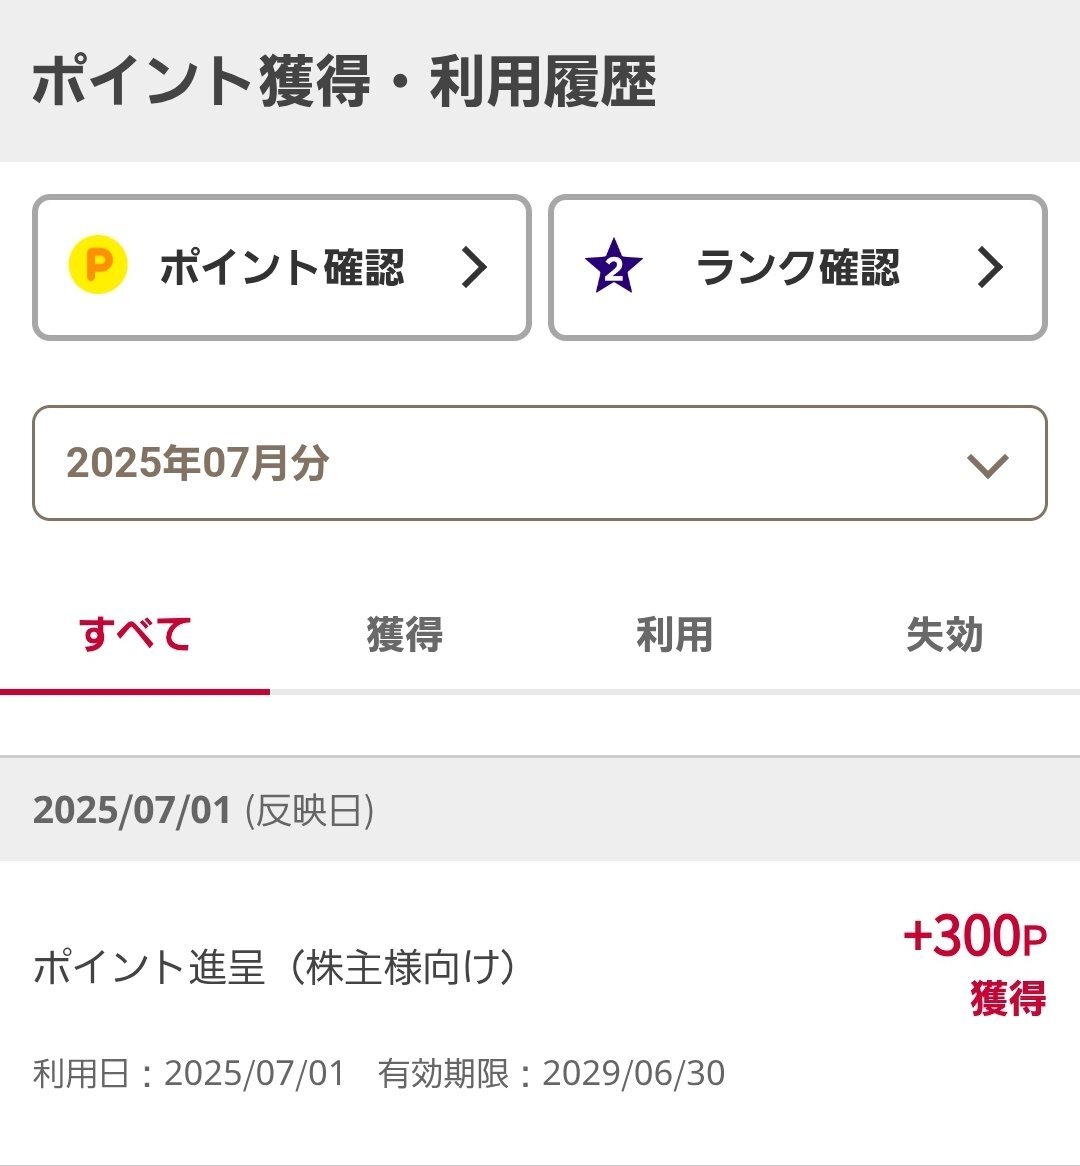Switch to the 失効 tab
Viewport: 1080px width, 1166px height.
click(x=945, y=636)
